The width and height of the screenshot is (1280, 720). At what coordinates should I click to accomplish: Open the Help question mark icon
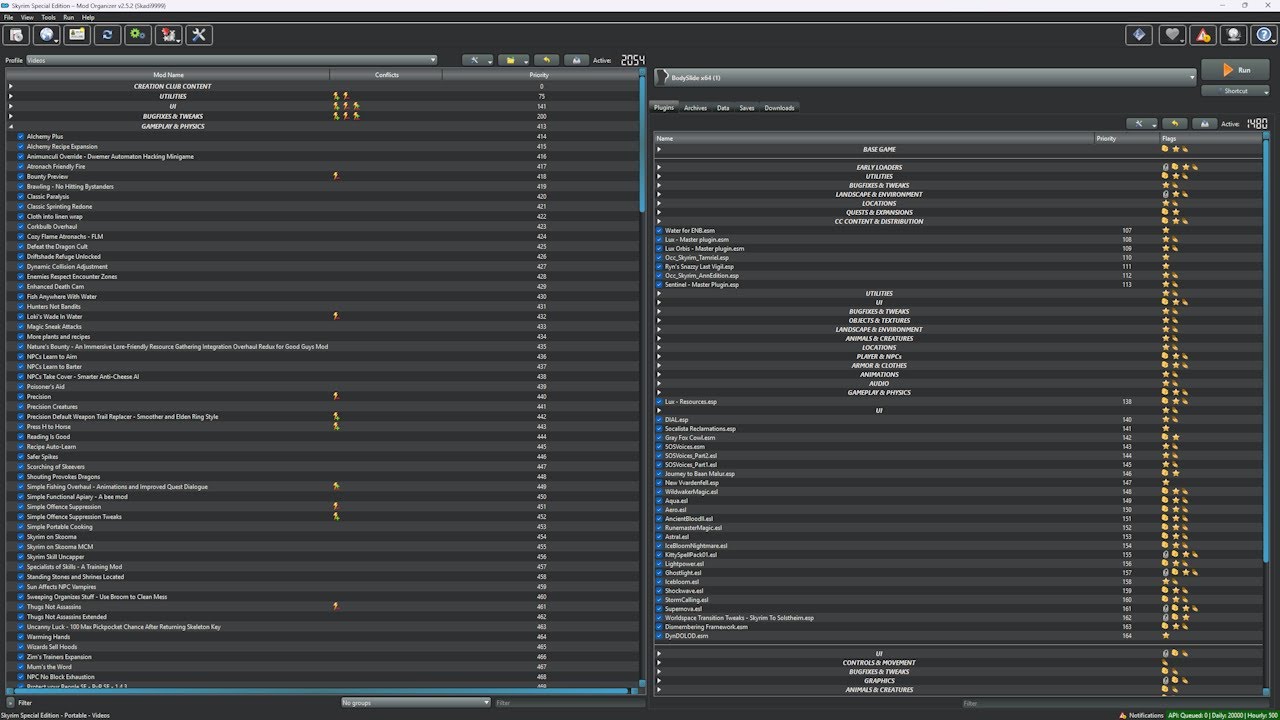tap(1264, 35)
